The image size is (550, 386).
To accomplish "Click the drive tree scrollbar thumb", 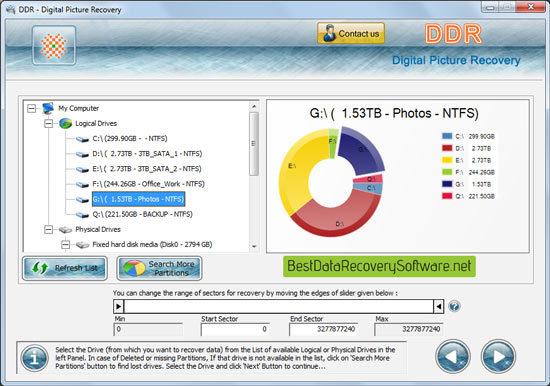I will pyautogui.click(x=254, y=144).
